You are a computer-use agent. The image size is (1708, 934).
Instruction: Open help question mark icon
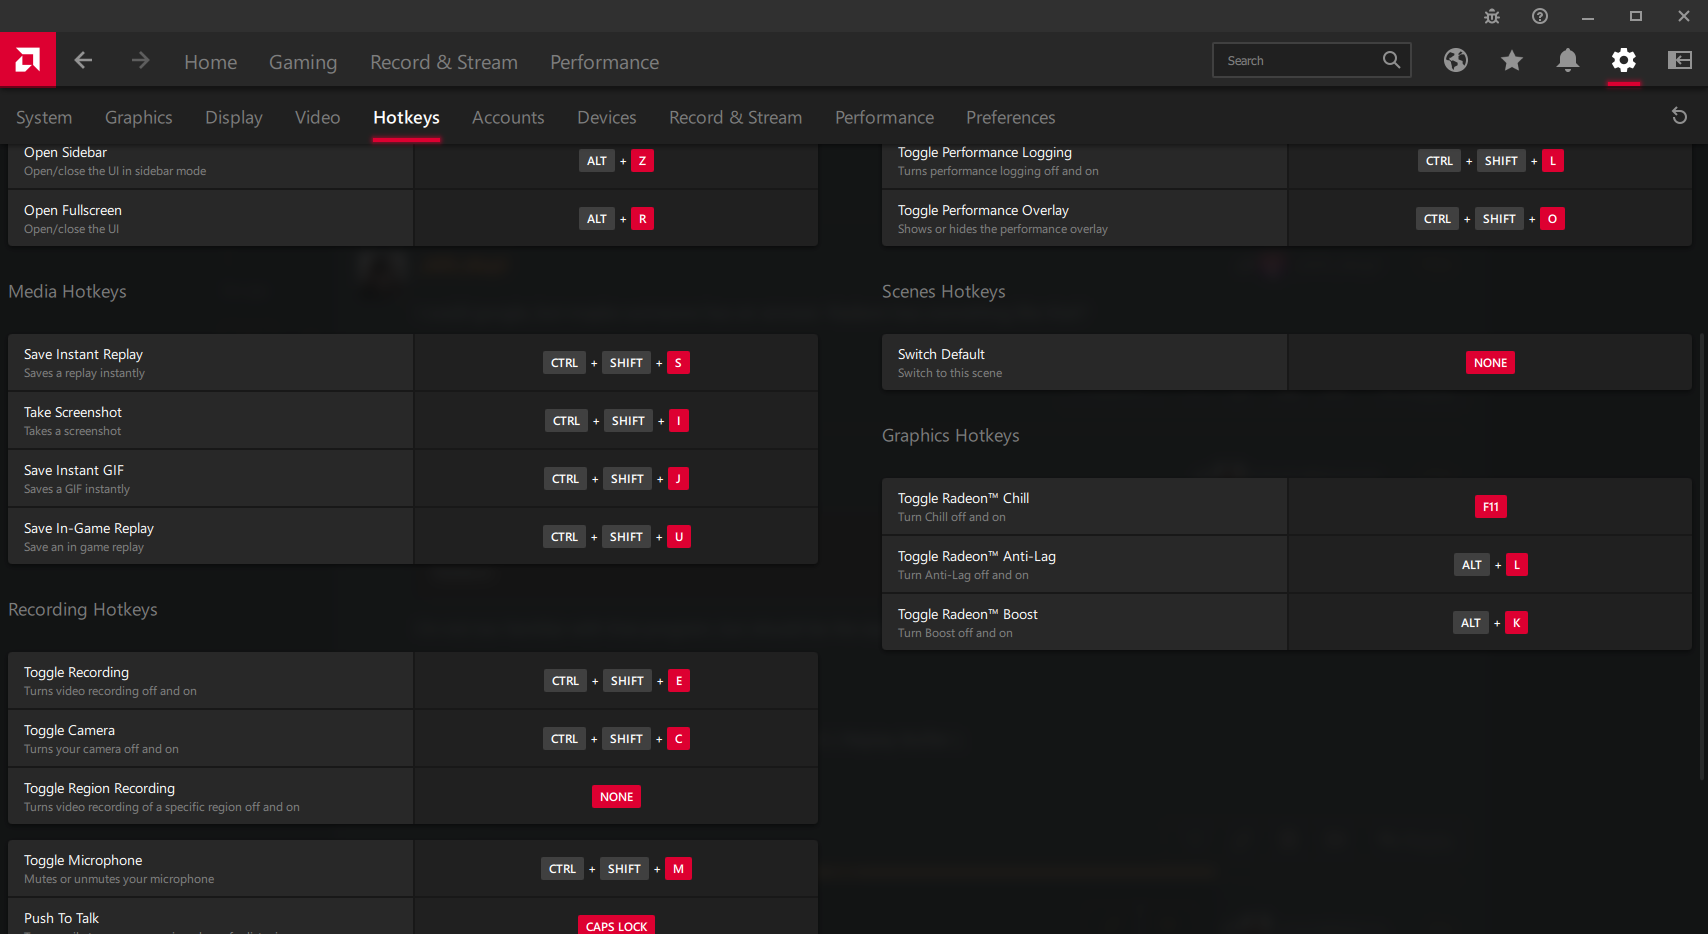click(1540, 16)
